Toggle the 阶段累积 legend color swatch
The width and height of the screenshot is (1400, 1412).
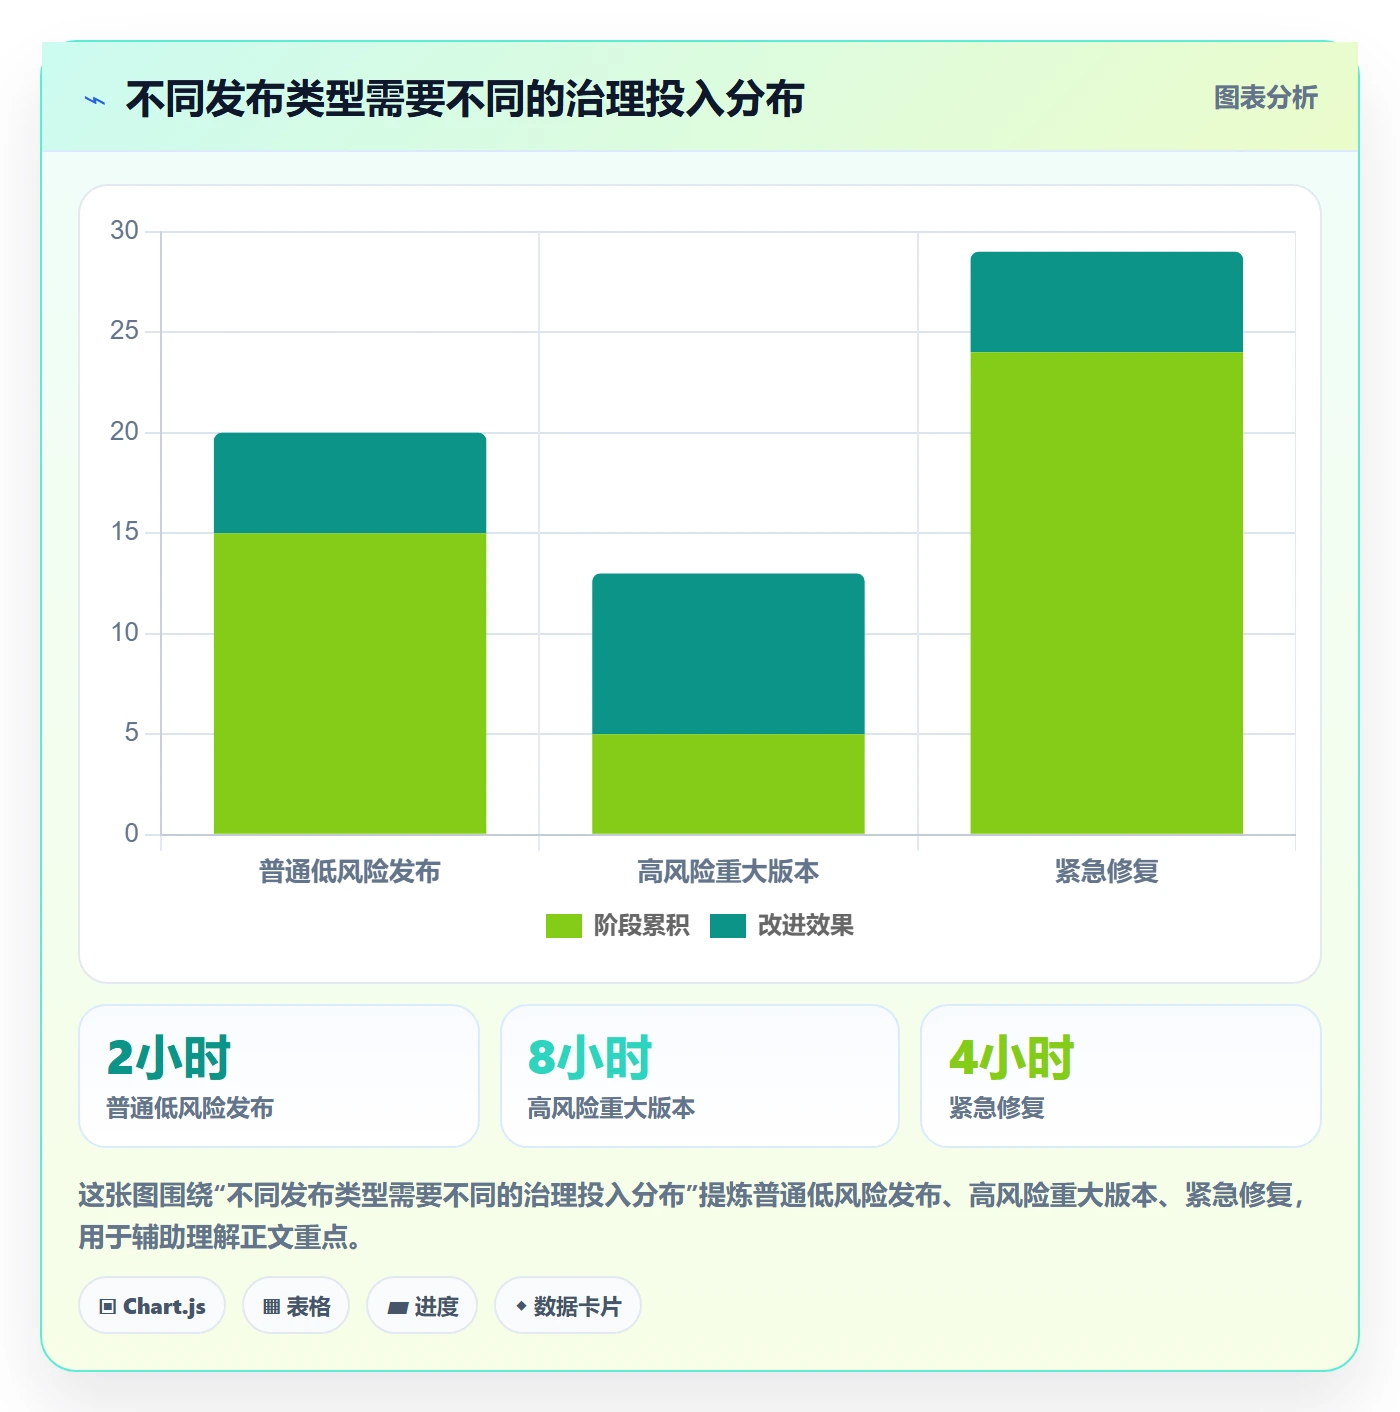[x=563, y=926]
